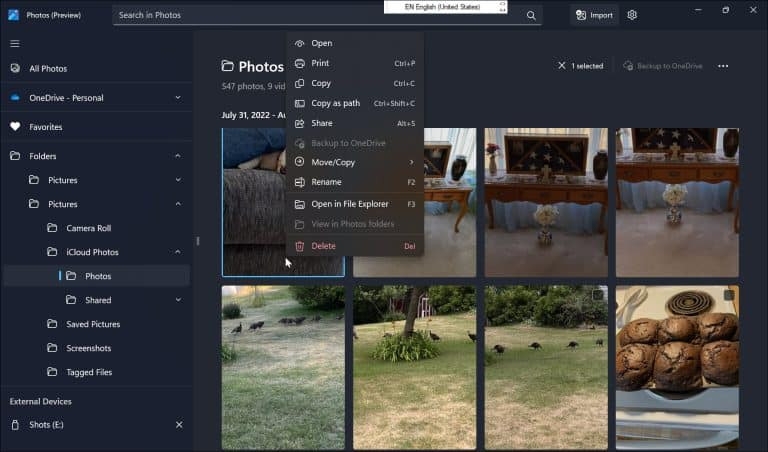Click the Delete trash can icon
This screenshot has height=452, width=768.
tap(300, 246)
